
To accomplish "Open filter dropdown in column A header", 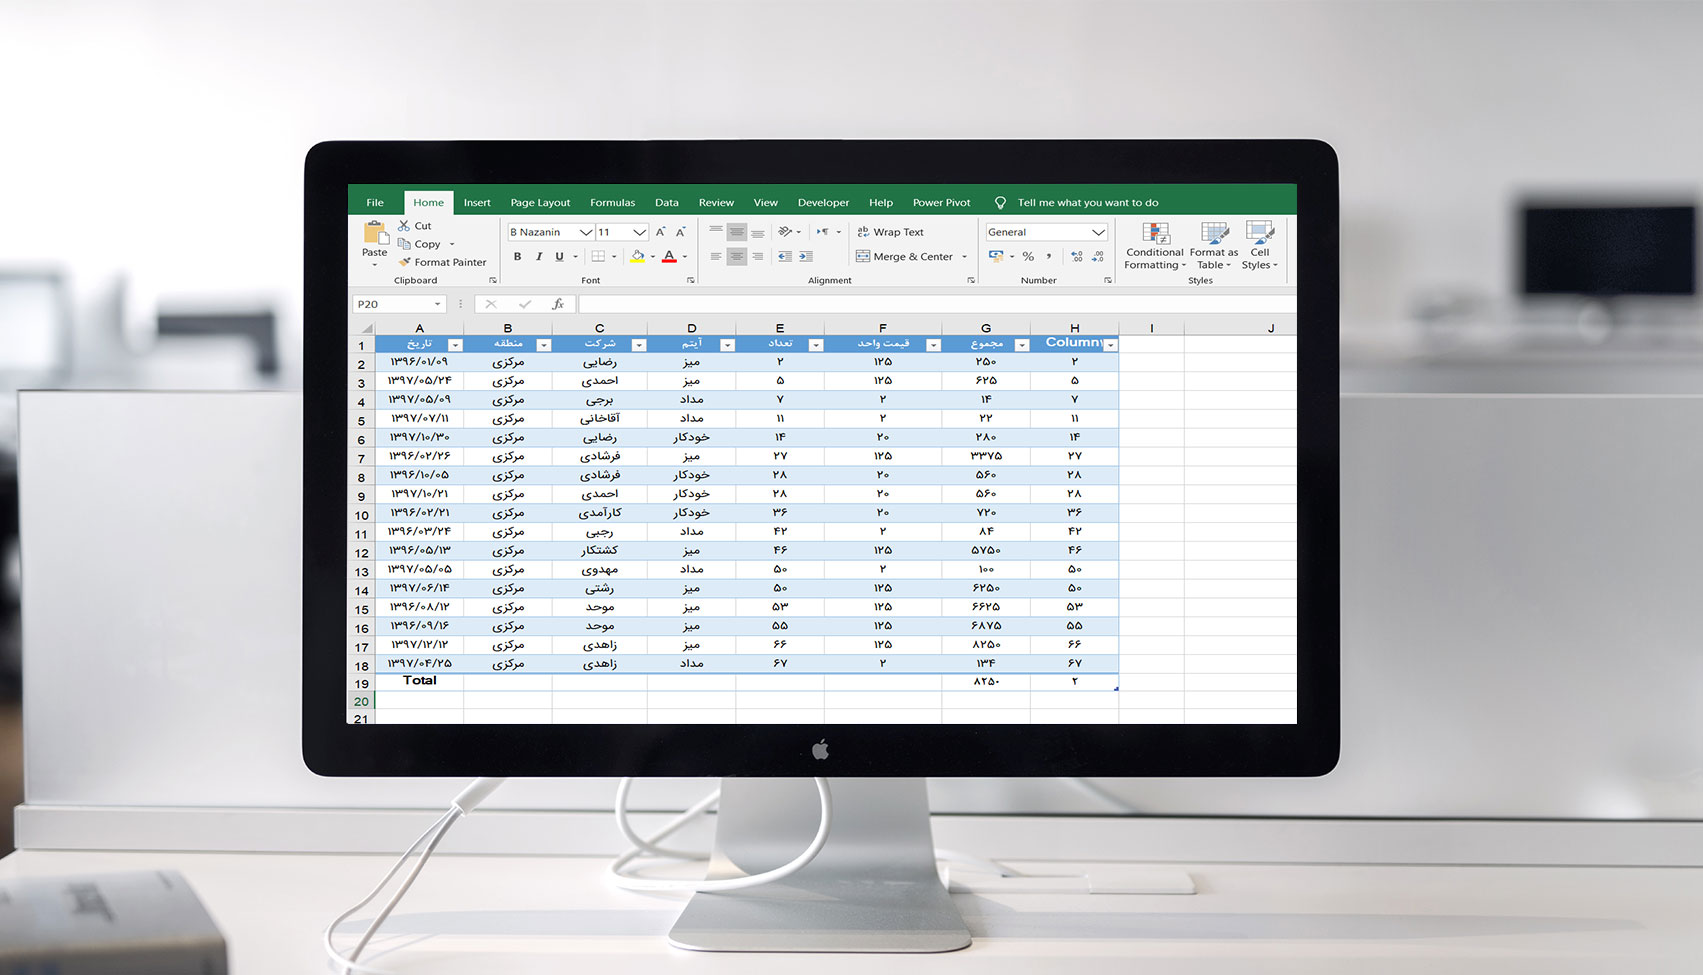I will [x=455, y=345].
